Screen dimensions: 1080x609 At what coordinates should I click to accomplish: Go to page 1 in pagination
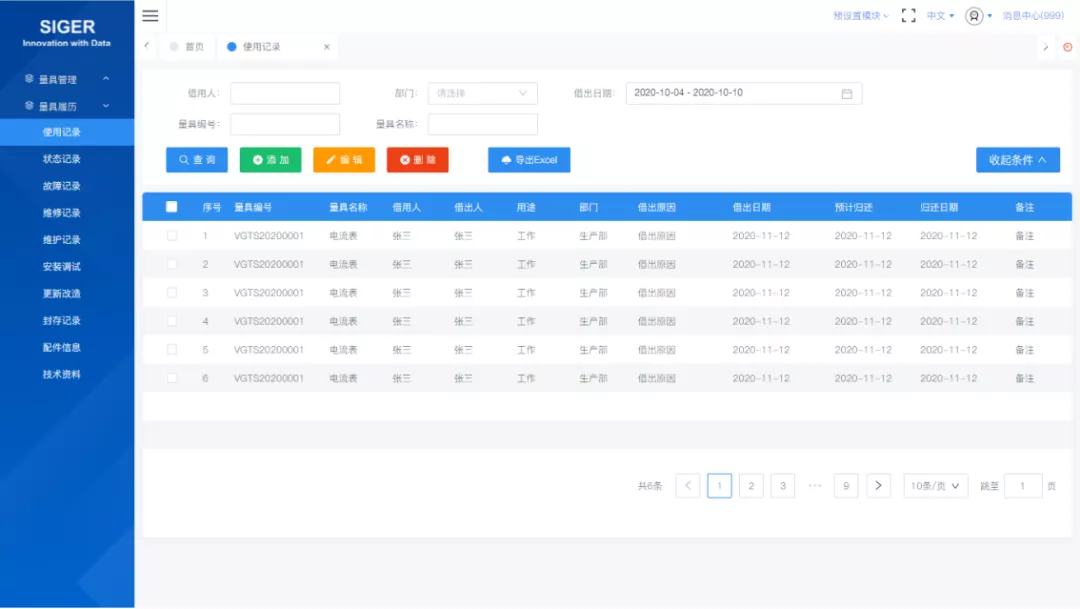720,486
